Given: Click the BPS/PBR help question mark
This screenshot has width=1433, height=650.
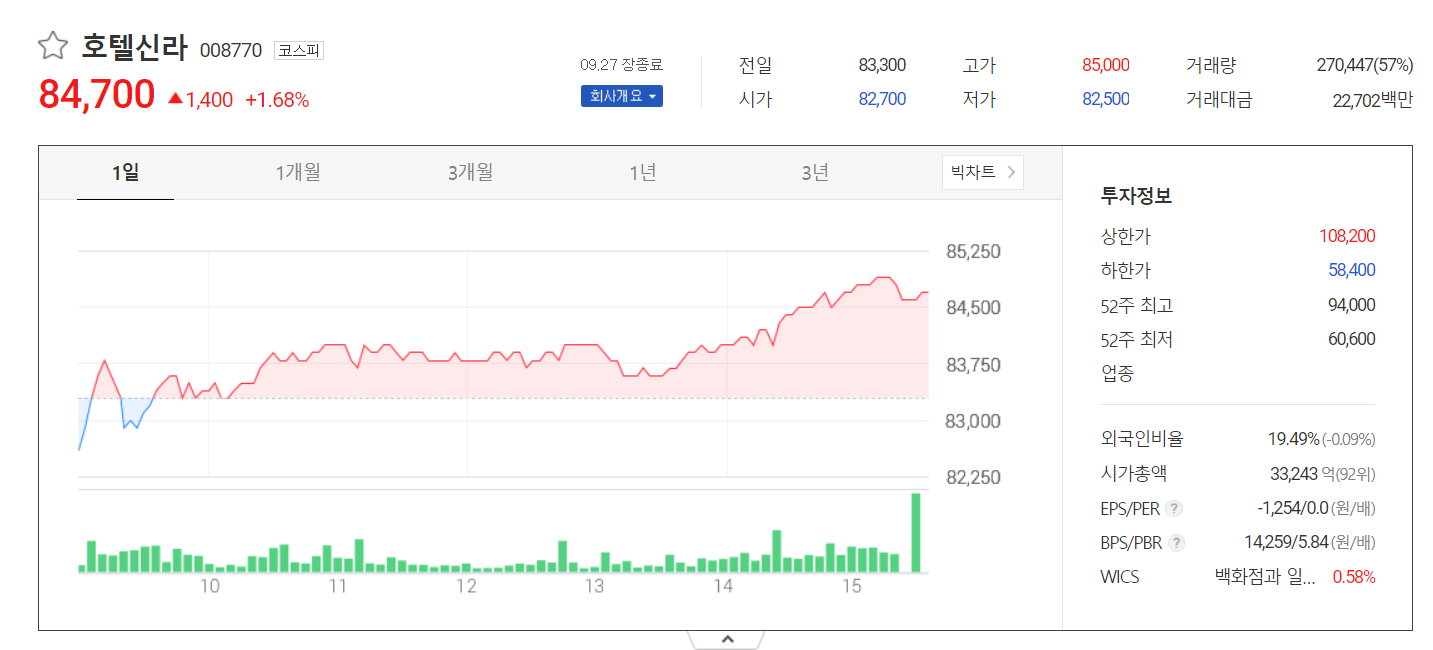Looking at the screenshot, I should 1177,543.
